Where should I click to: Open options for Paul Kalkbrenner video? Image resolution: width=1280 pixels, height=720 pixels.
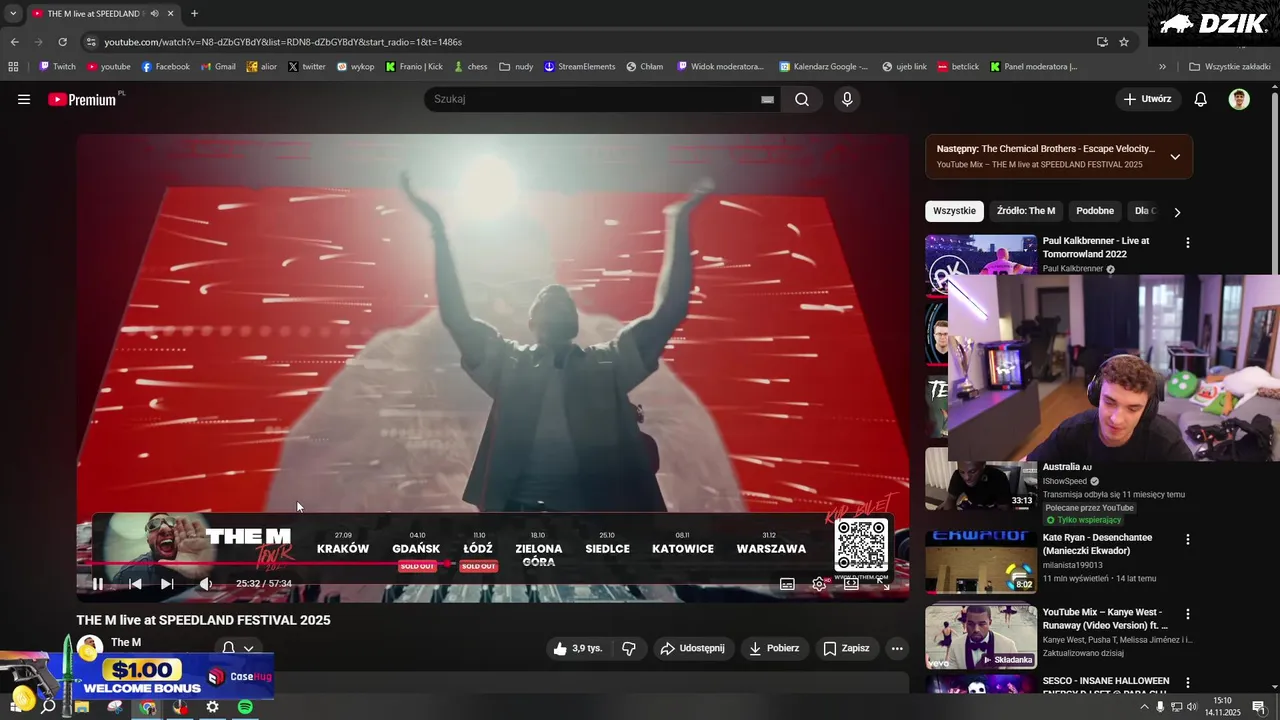pos(1188,243)
